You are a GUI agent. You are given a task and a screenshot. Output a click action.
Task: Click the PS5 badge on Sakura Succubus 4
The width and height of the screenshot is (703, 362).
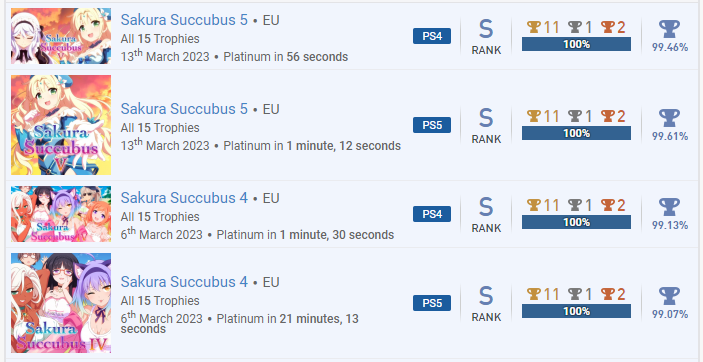click(x=432, y=303)
